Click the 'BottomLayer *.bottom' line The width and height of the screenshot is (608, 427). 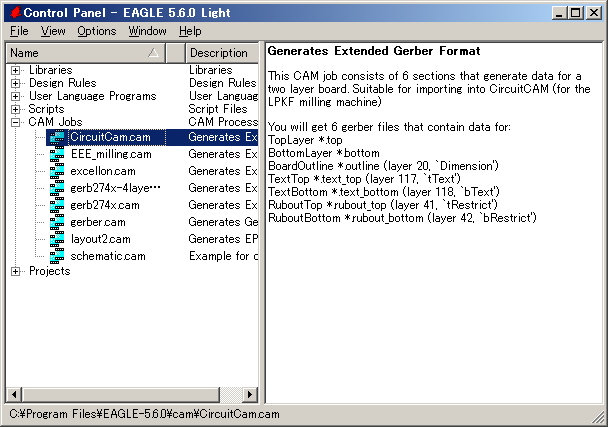tap(324, 153)
